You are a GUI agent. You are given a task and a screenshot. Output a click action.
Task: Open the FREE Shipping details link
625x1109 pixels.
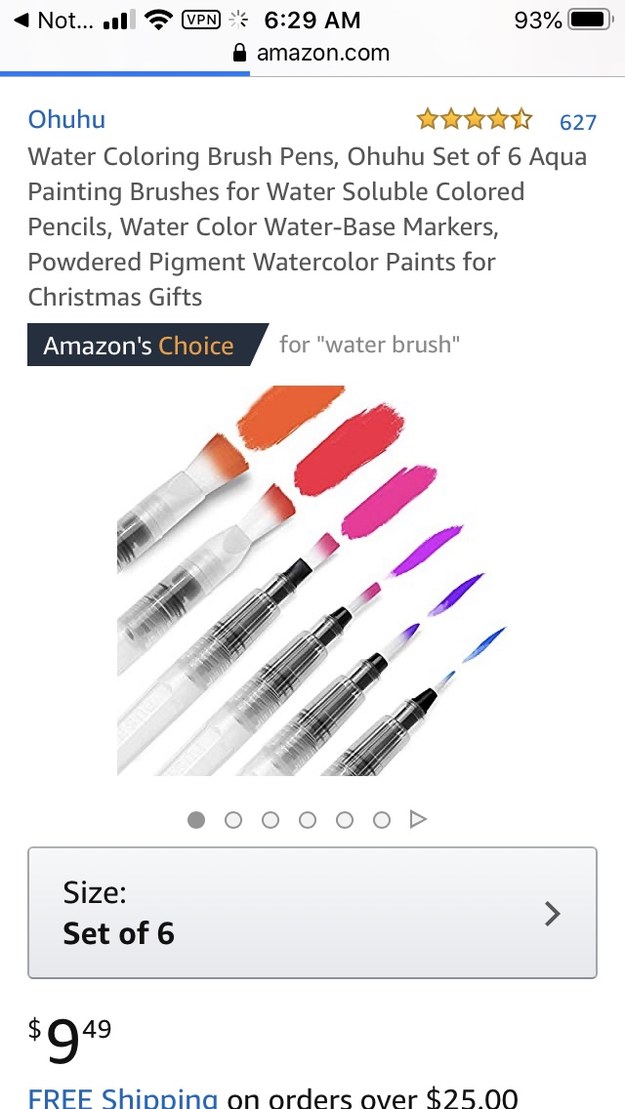pos(122,1097)
